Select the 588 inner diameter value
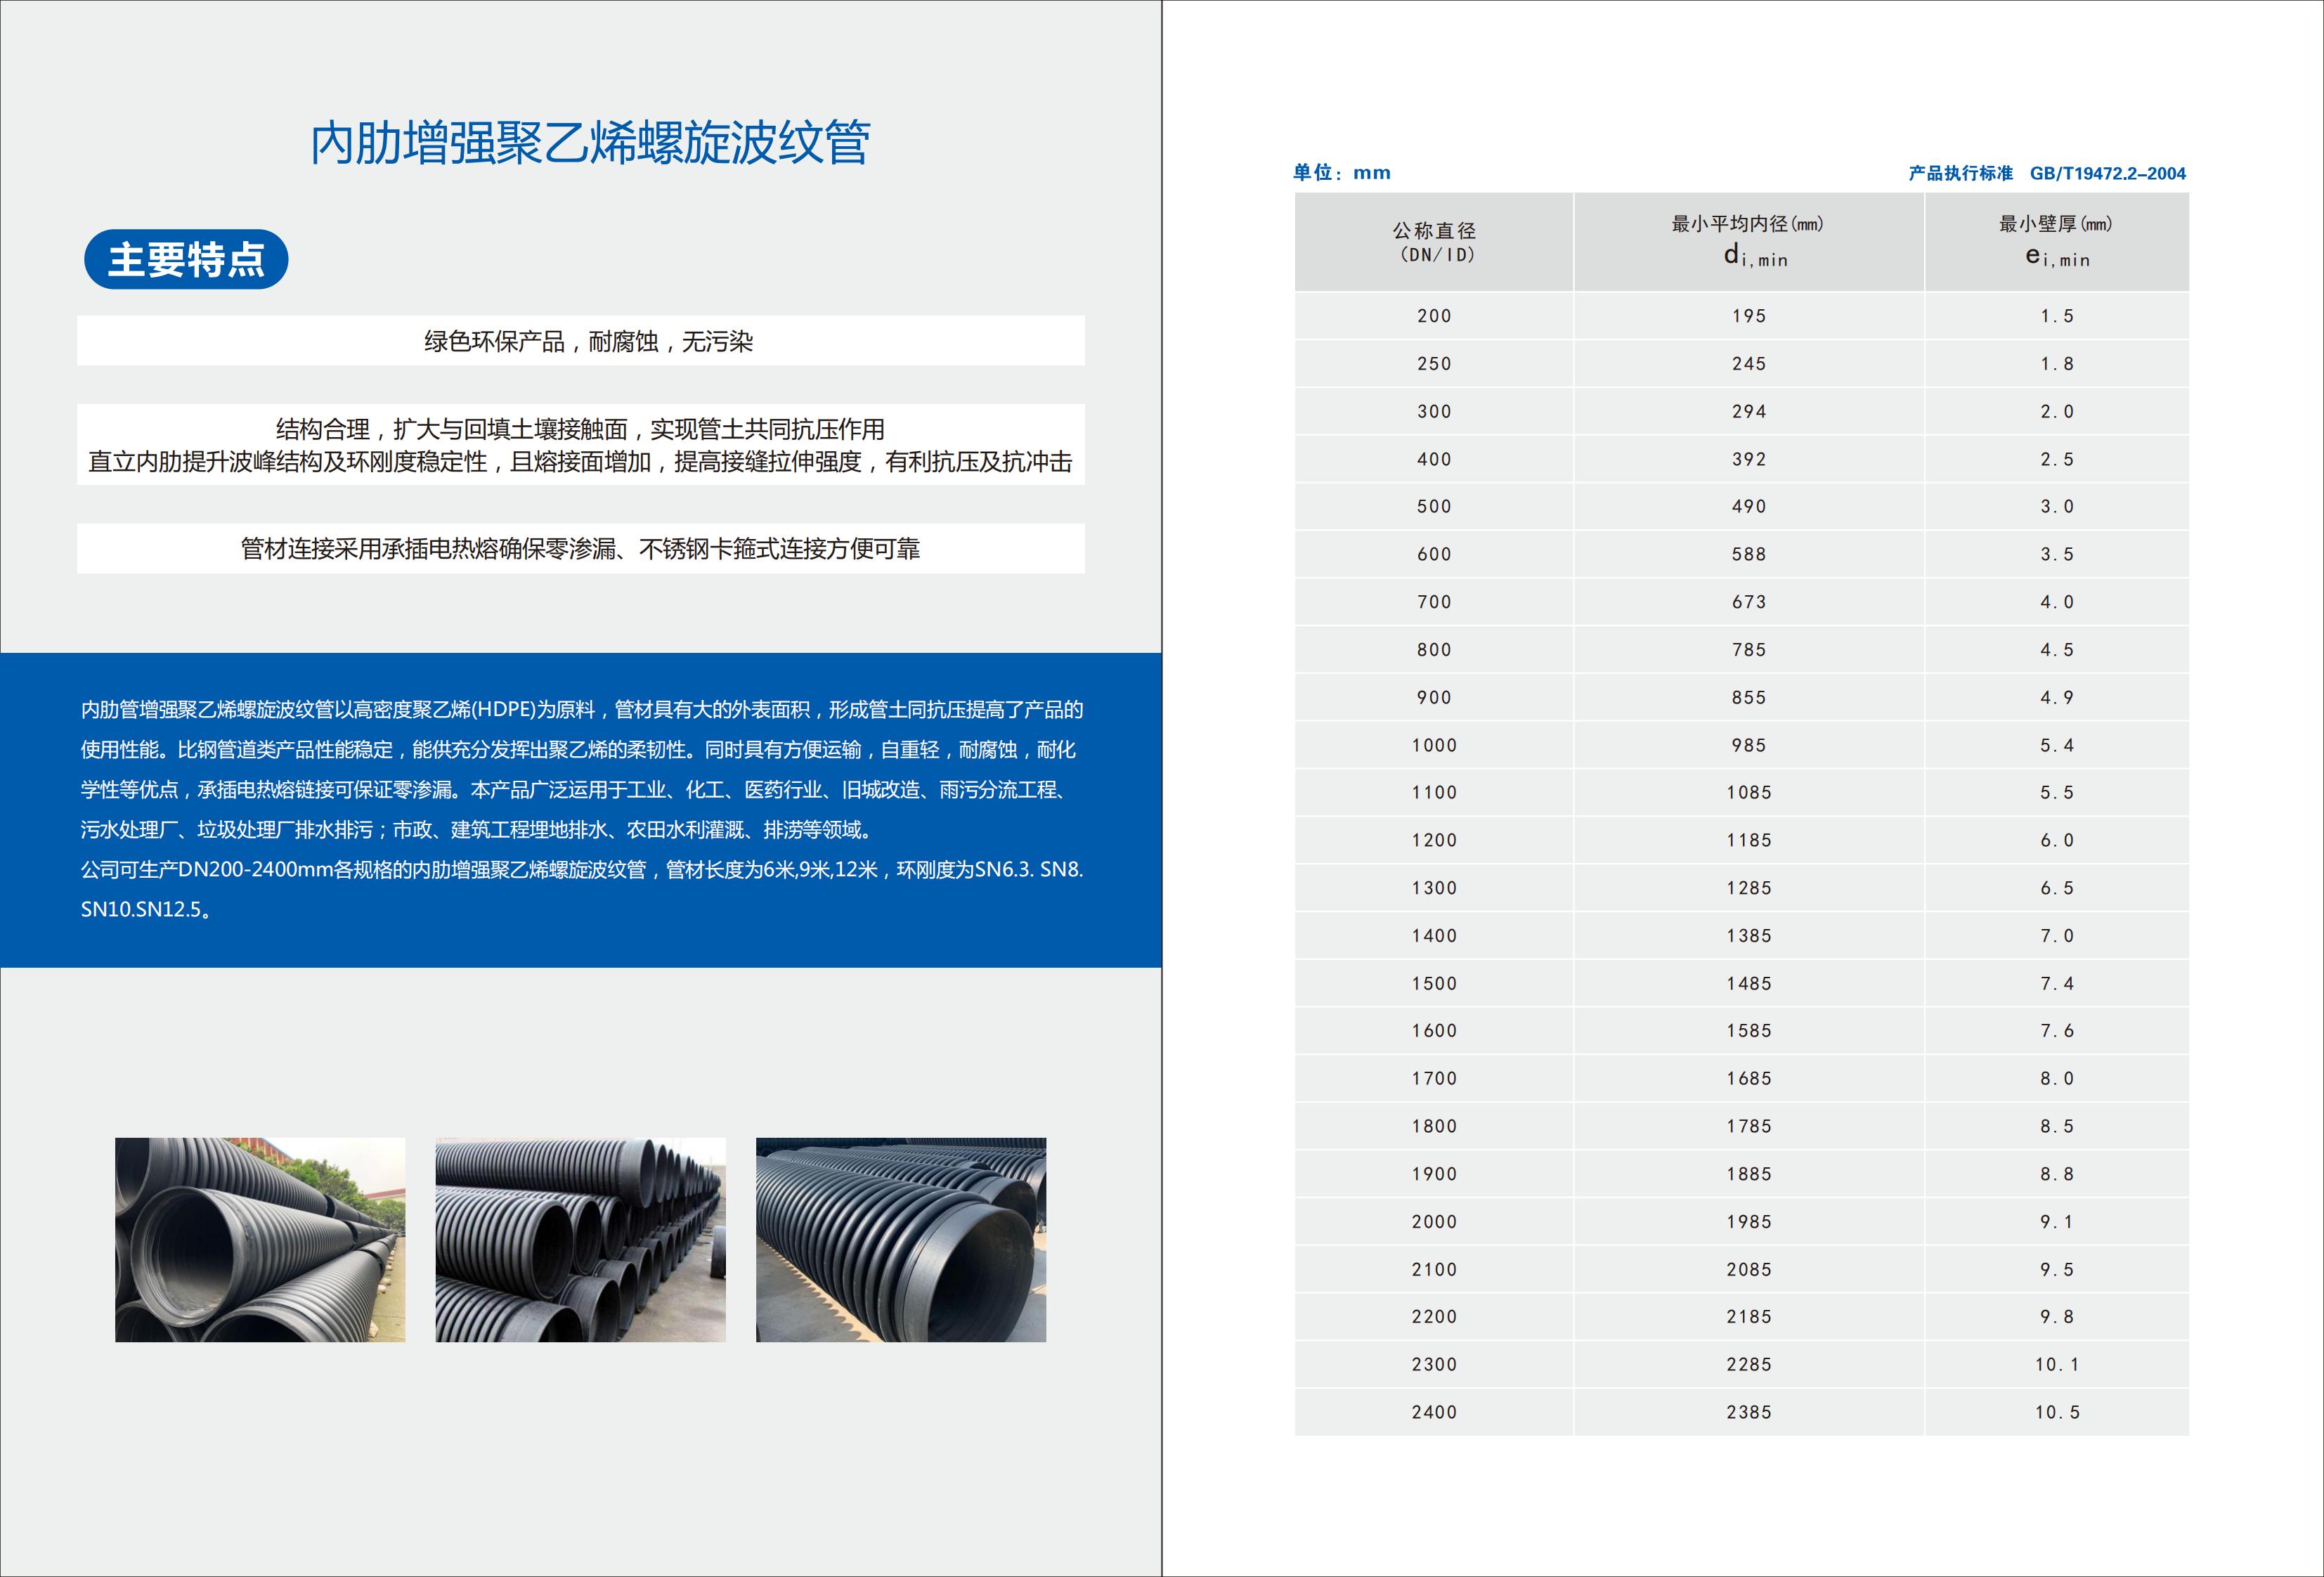The width and height of the screenshot is (2324, 1577). point(1748,554)
